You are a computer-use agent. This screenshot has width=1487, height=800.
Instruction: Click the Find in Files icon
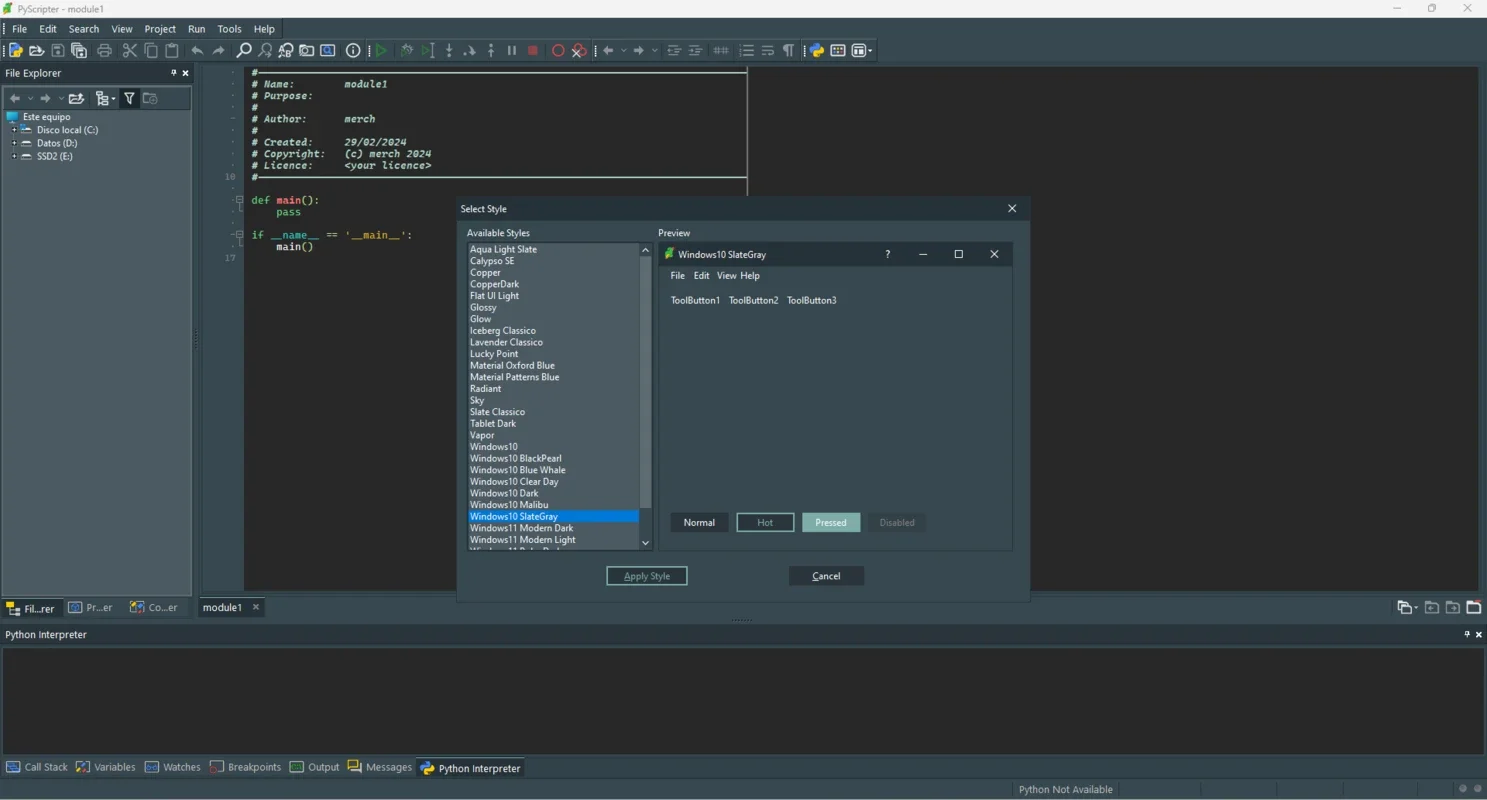307,51
